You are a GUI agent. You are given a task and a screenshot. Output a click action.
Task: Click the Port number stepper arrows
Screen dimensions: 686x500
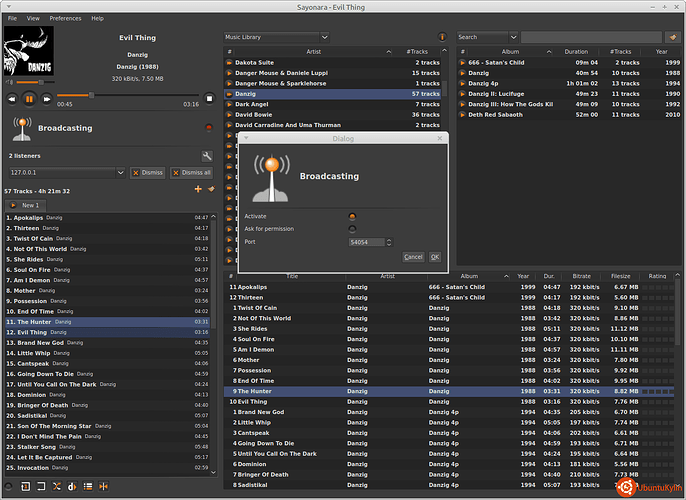tap(389, 242)
